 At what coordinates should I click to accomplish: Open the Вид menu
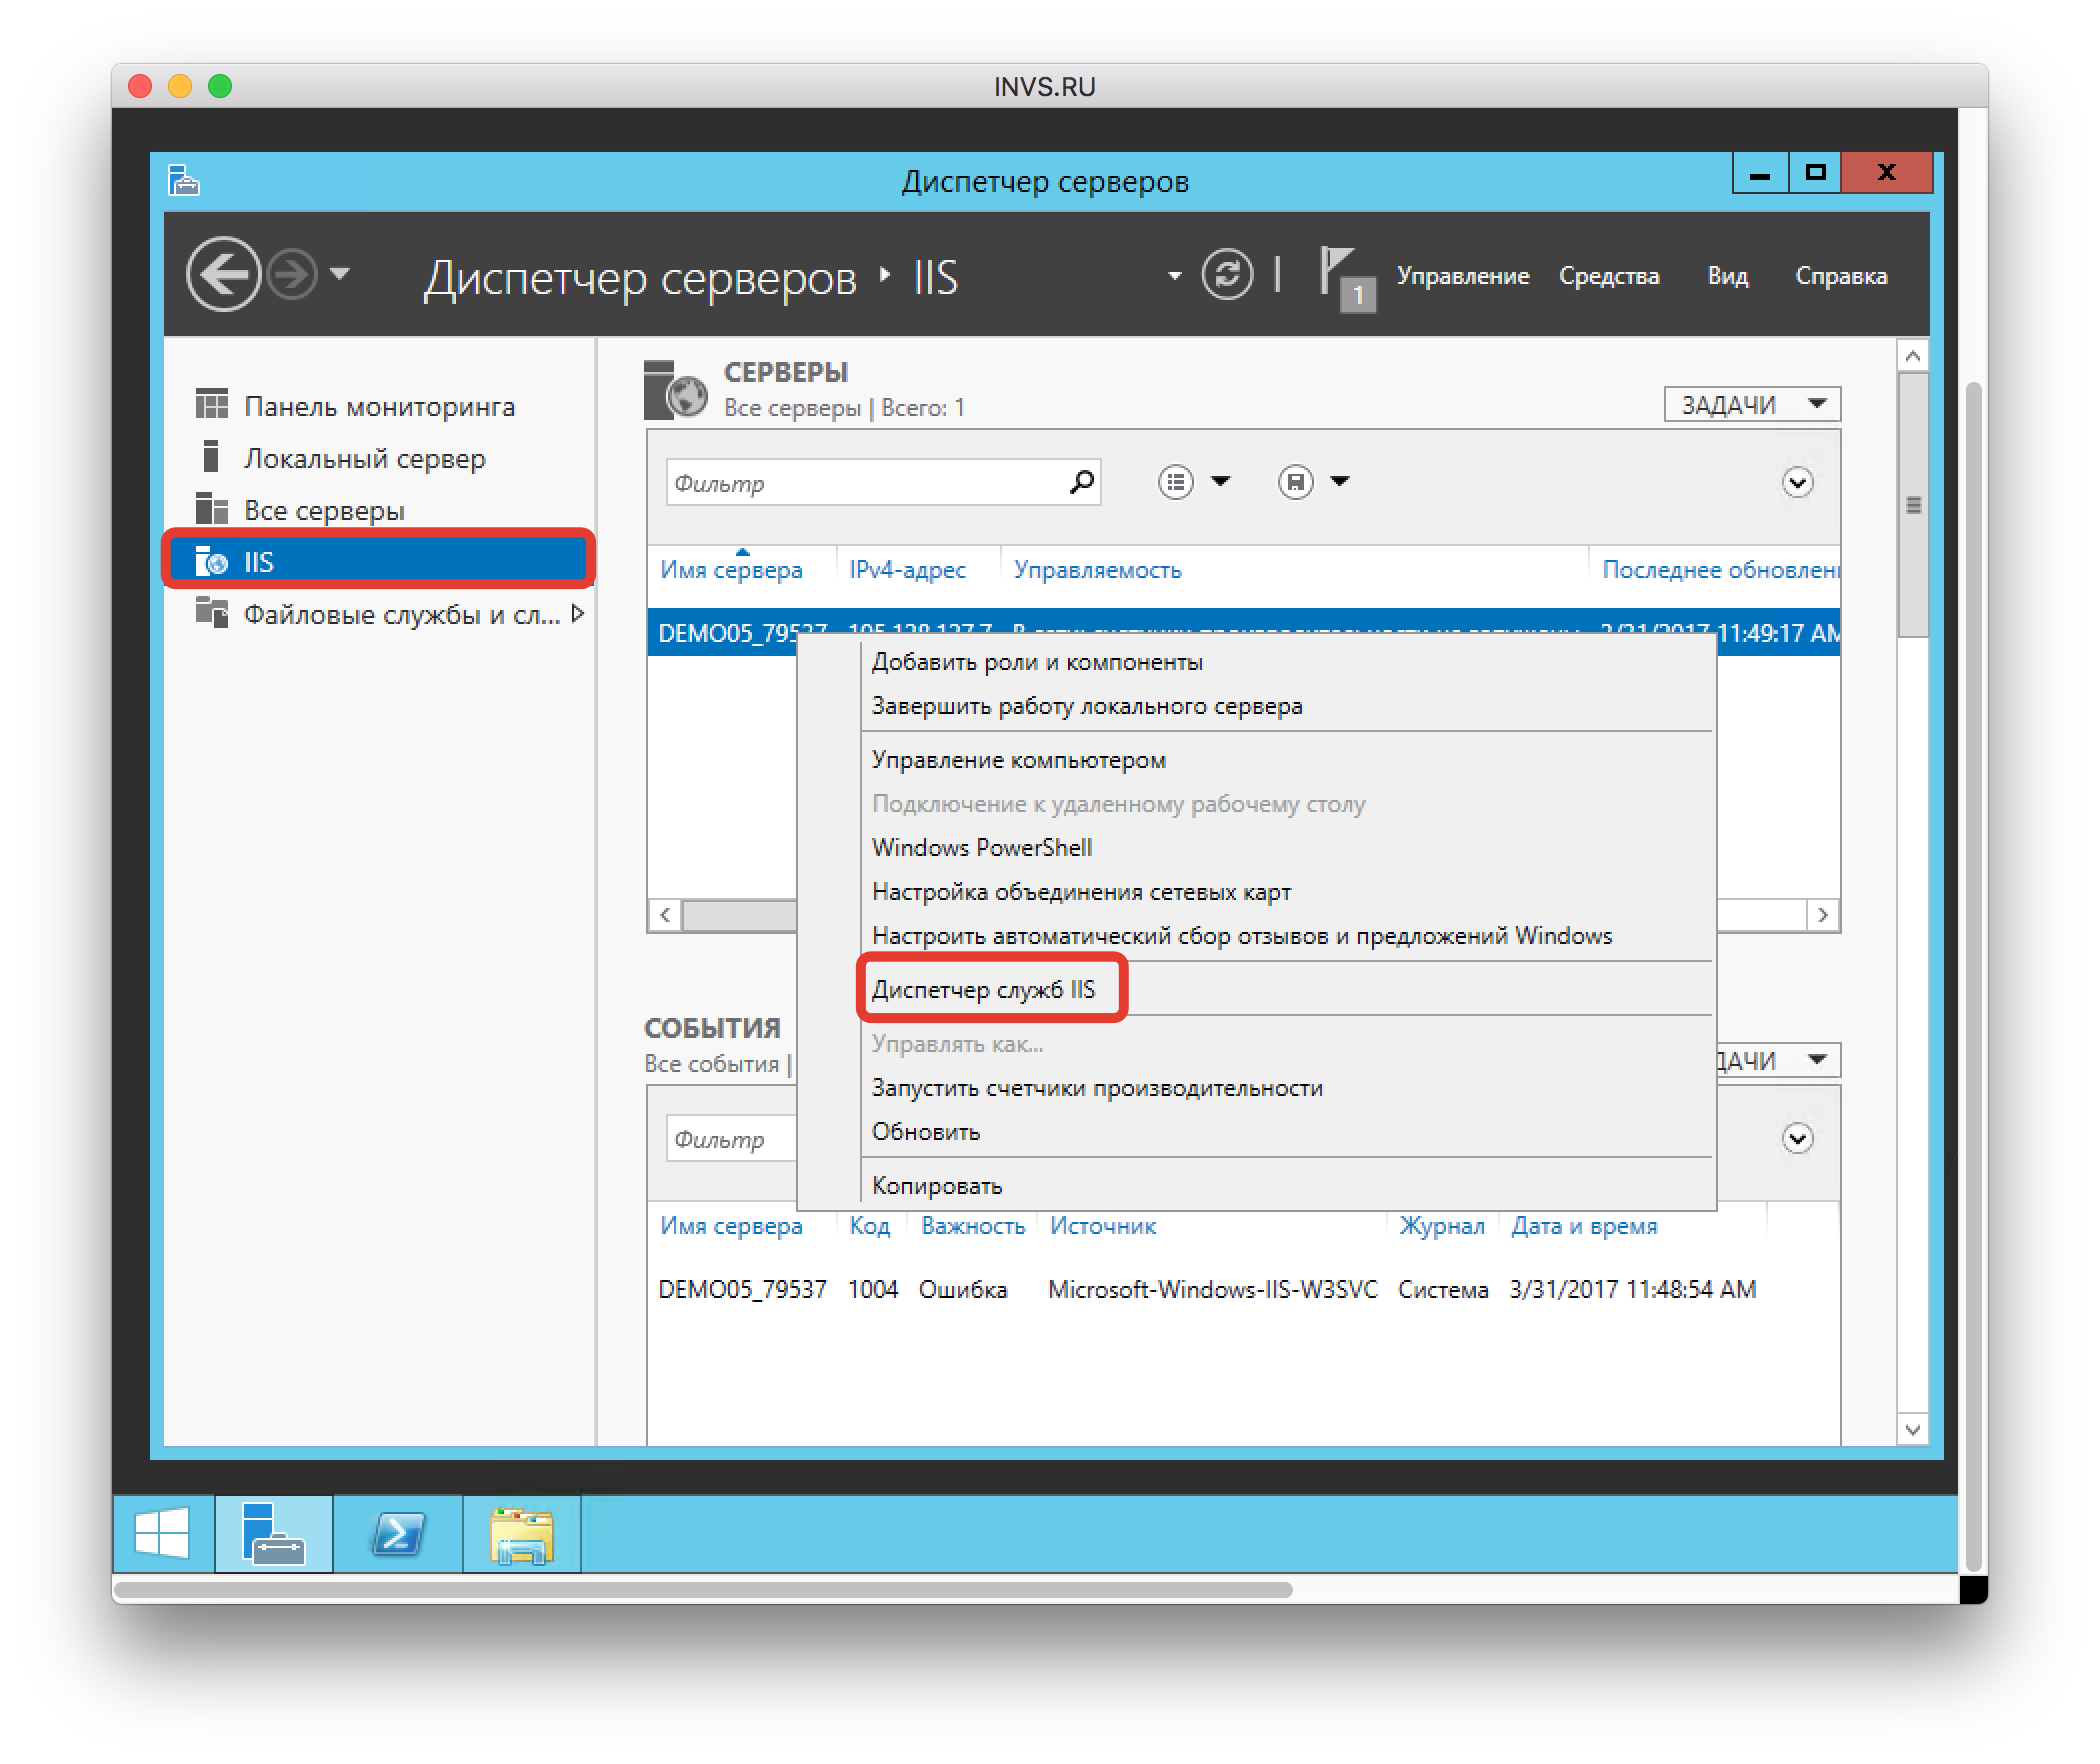(1727, 276)
